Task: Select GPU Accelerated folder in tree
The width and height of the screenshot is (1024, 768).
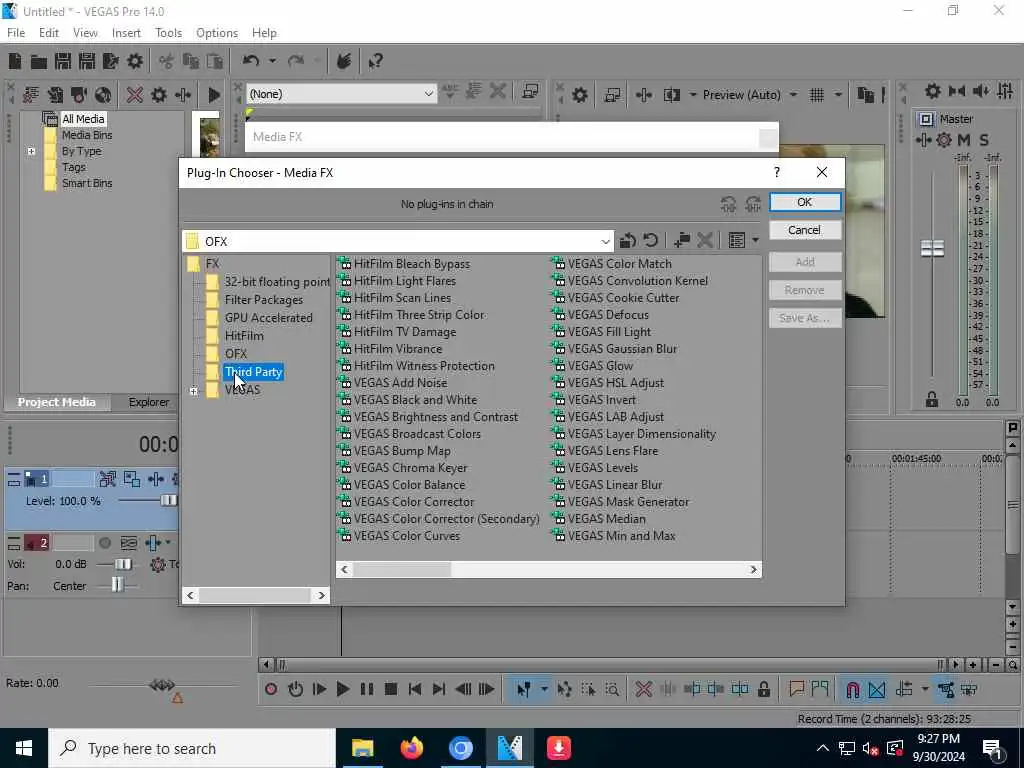Action: tap(268, 318)
